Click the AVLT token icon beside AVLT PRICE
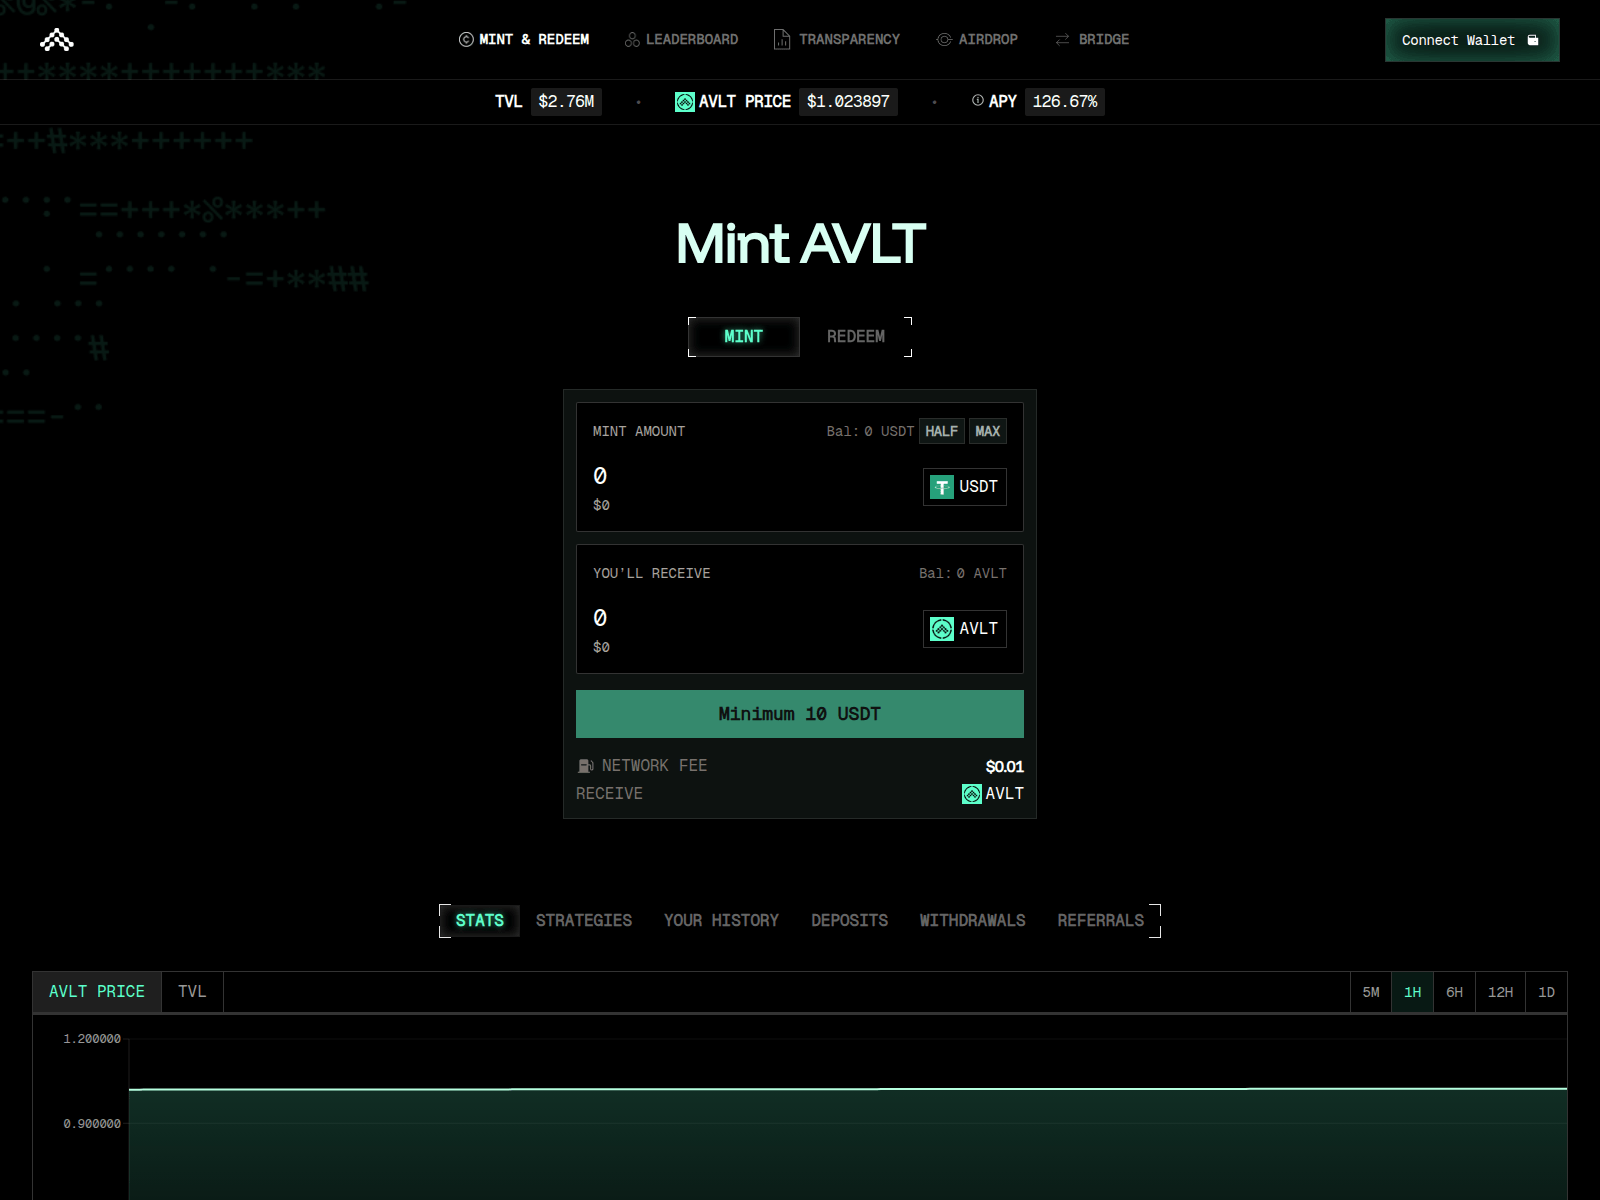This screenshot has width=1600, height=1200. 685,102
